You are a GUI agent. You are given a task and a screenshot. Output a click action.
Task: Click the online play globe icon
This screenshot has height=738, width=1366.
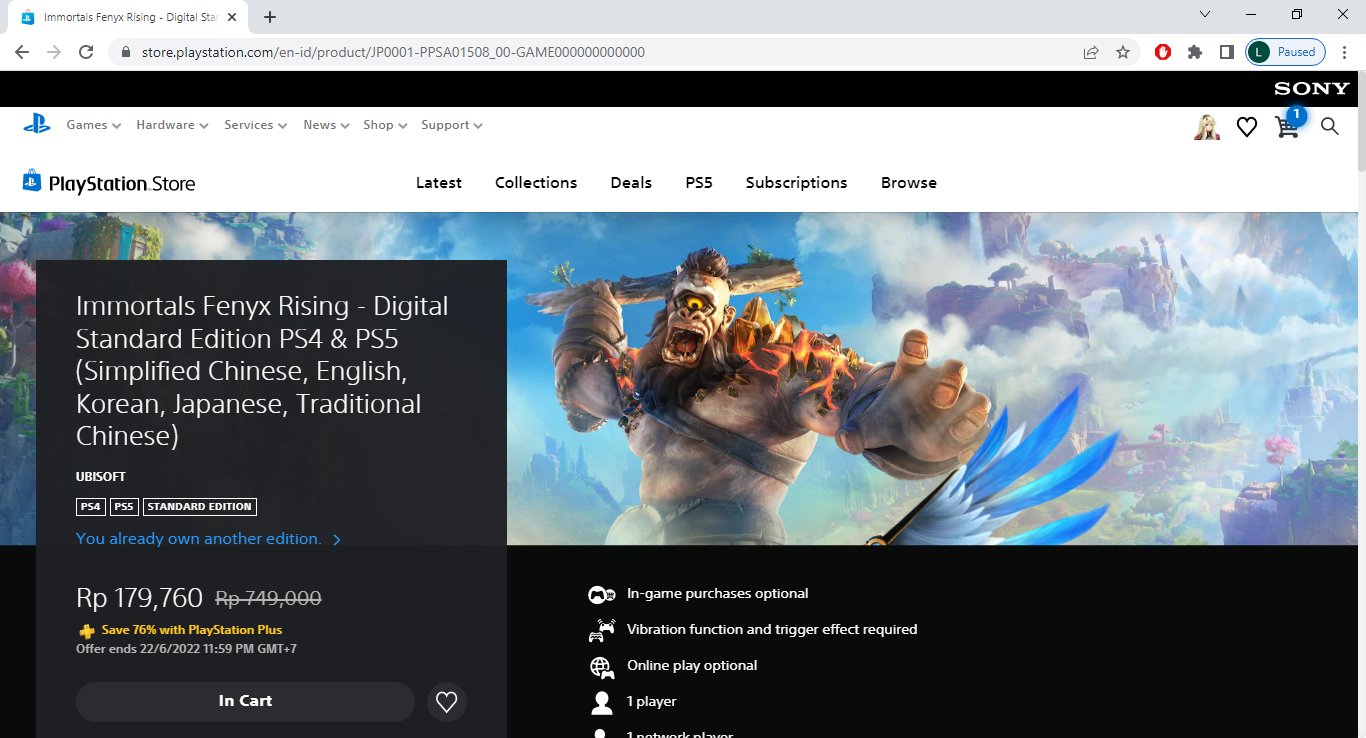click(x=601, y=667)
